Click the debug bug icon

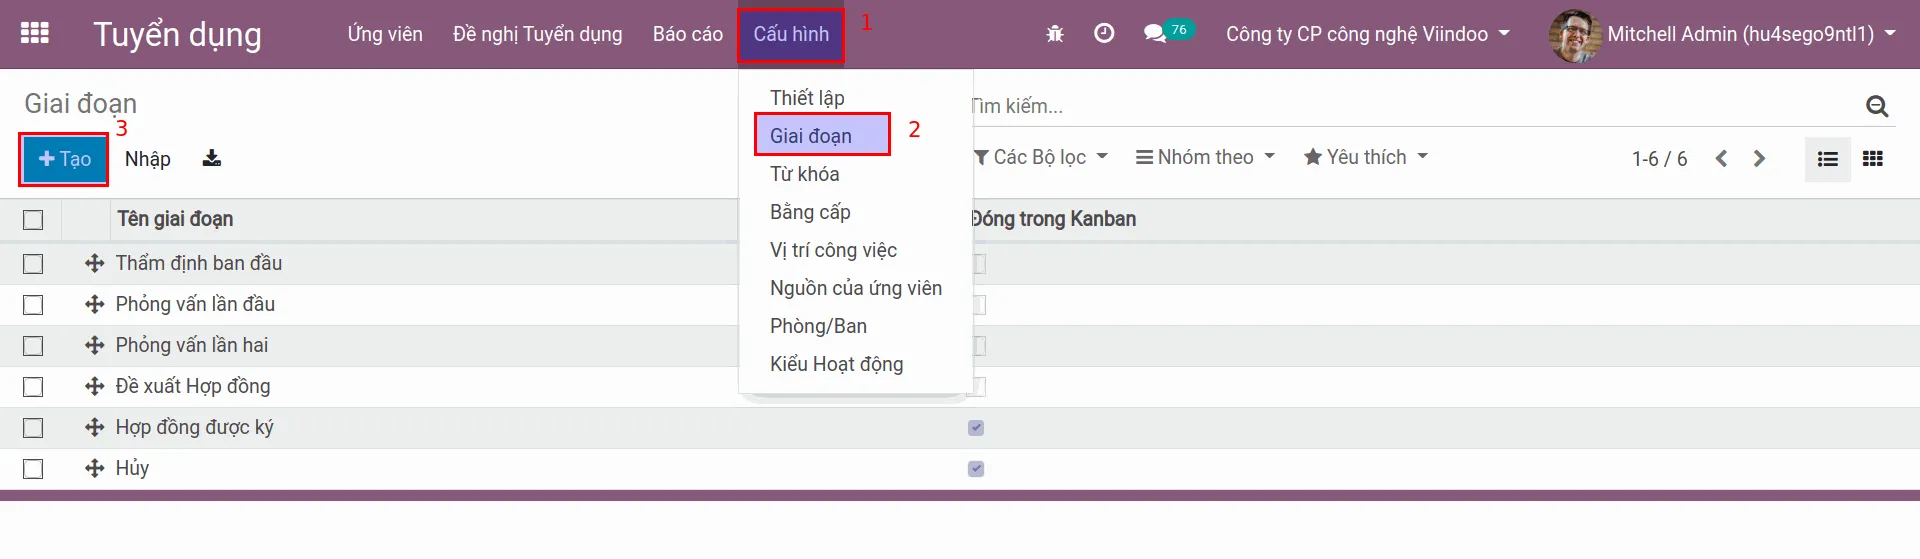pyautogui.click(x=1054, y=34)
